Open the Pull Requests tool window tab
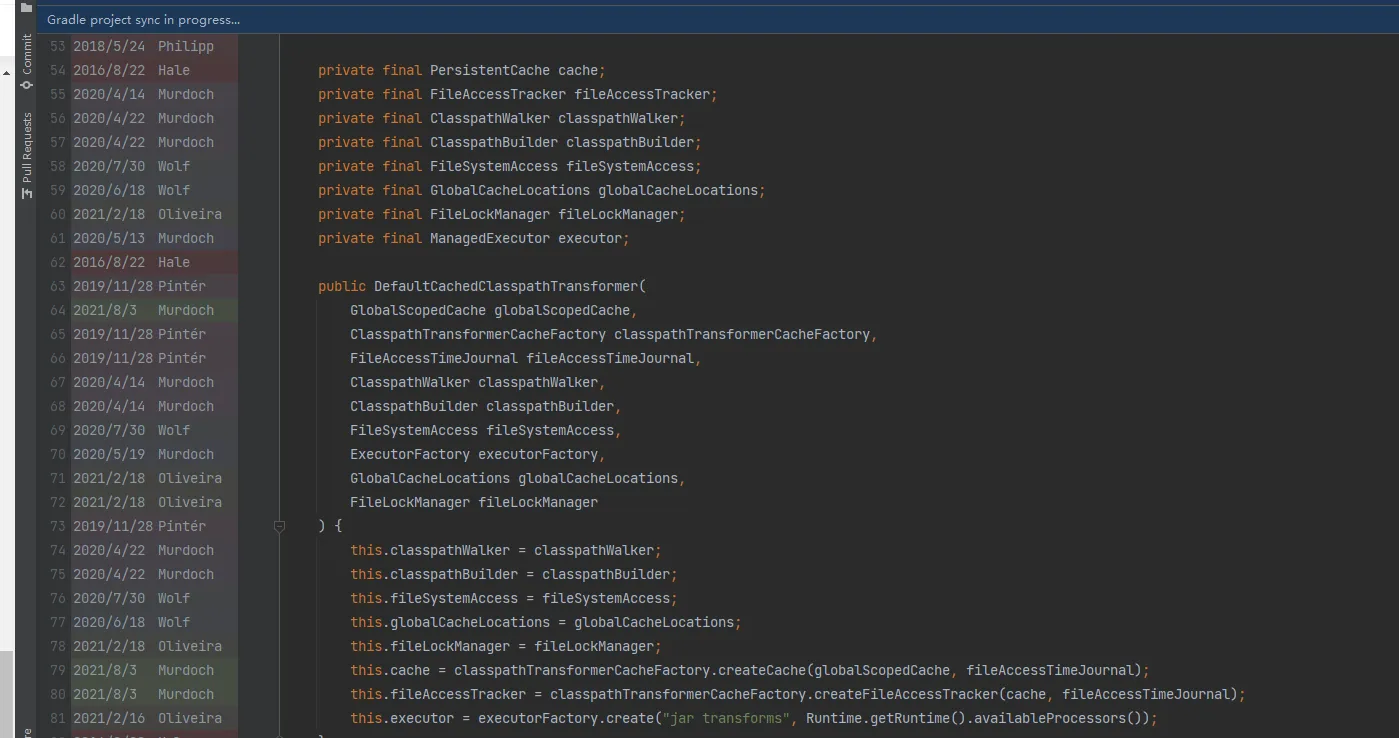The height and width of the screenshot is (738, 1399). point(27,154)
